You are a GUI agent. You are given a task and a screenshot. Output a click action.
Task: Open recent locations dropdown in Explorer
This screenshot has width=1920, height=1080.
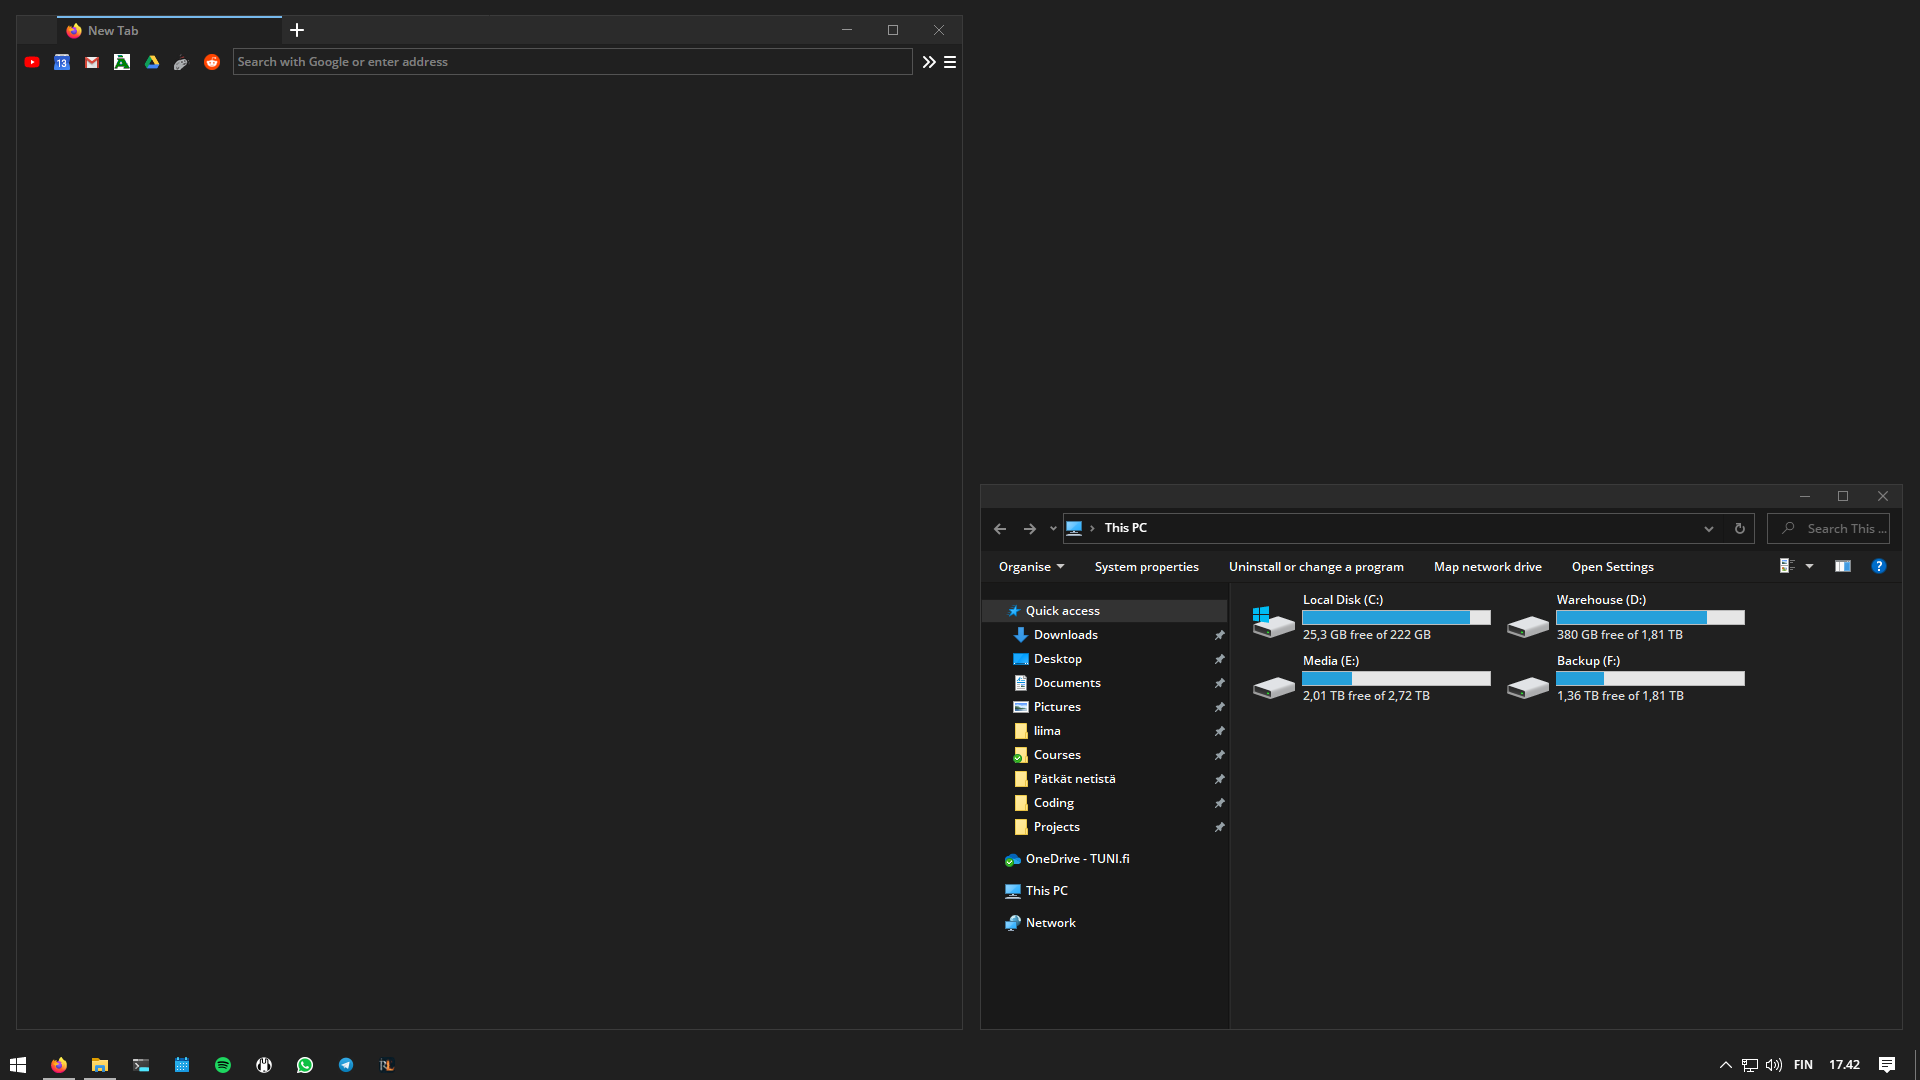click(1053, 529)
